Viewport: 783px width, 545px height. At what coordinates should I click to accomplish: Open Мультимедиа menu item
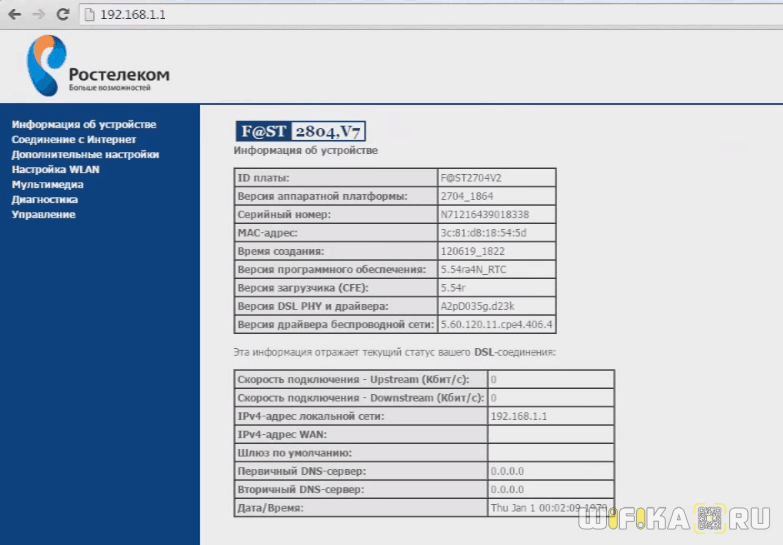point(47,184)
